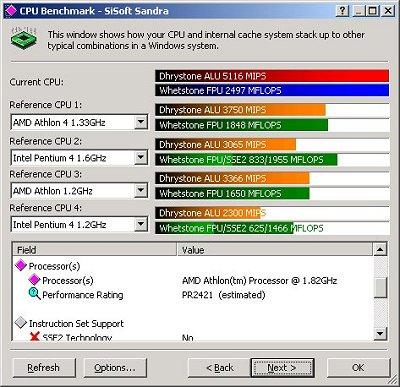
Task: Click the SSE2 Technology 'No' value
Action: (188, 337)
